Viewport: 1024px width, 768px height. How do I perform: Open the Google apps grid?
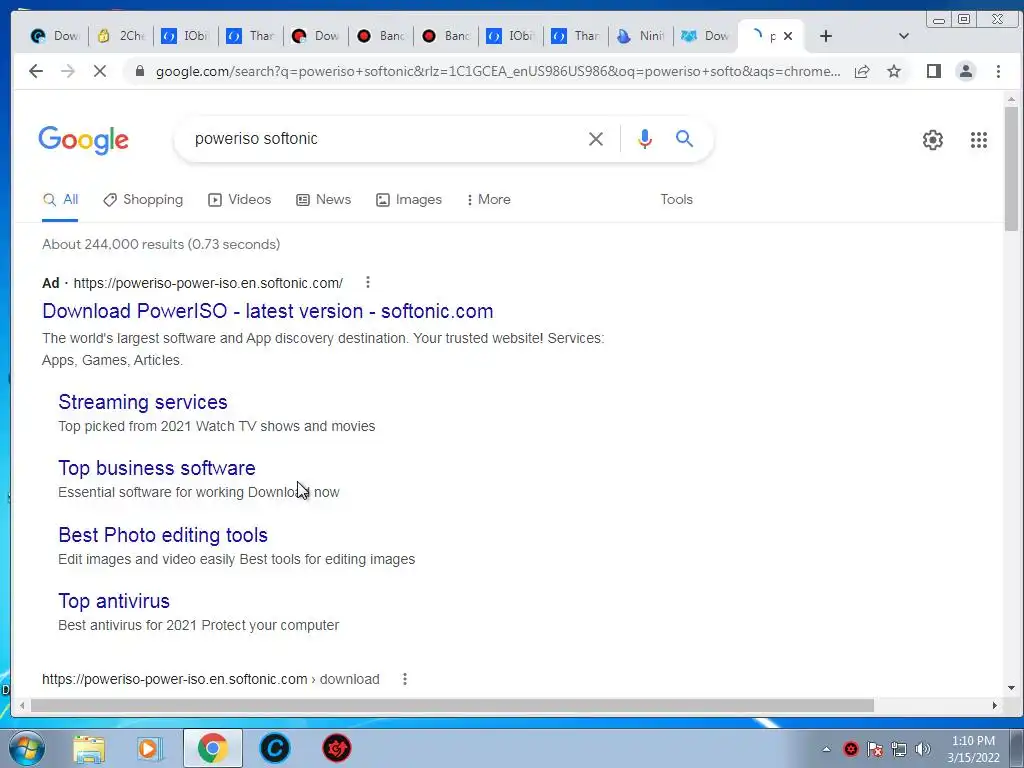coord(978,139)
